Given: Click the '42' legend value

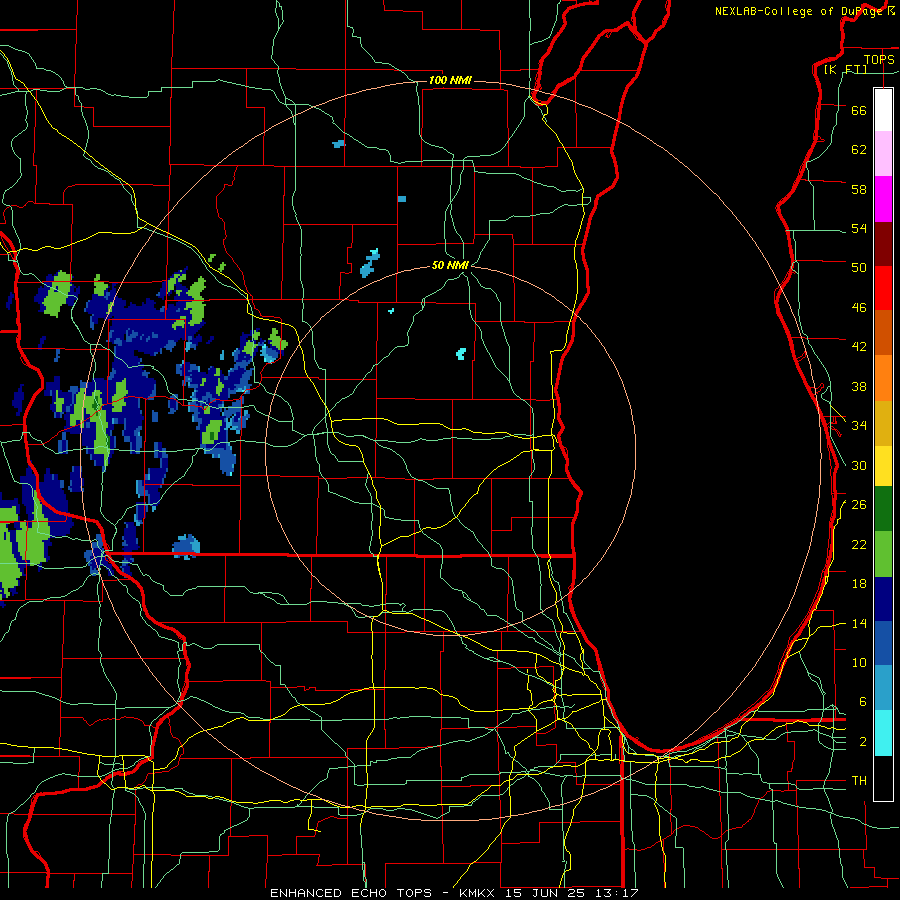Looking at the screenshot, I should [x=859, y=347].
